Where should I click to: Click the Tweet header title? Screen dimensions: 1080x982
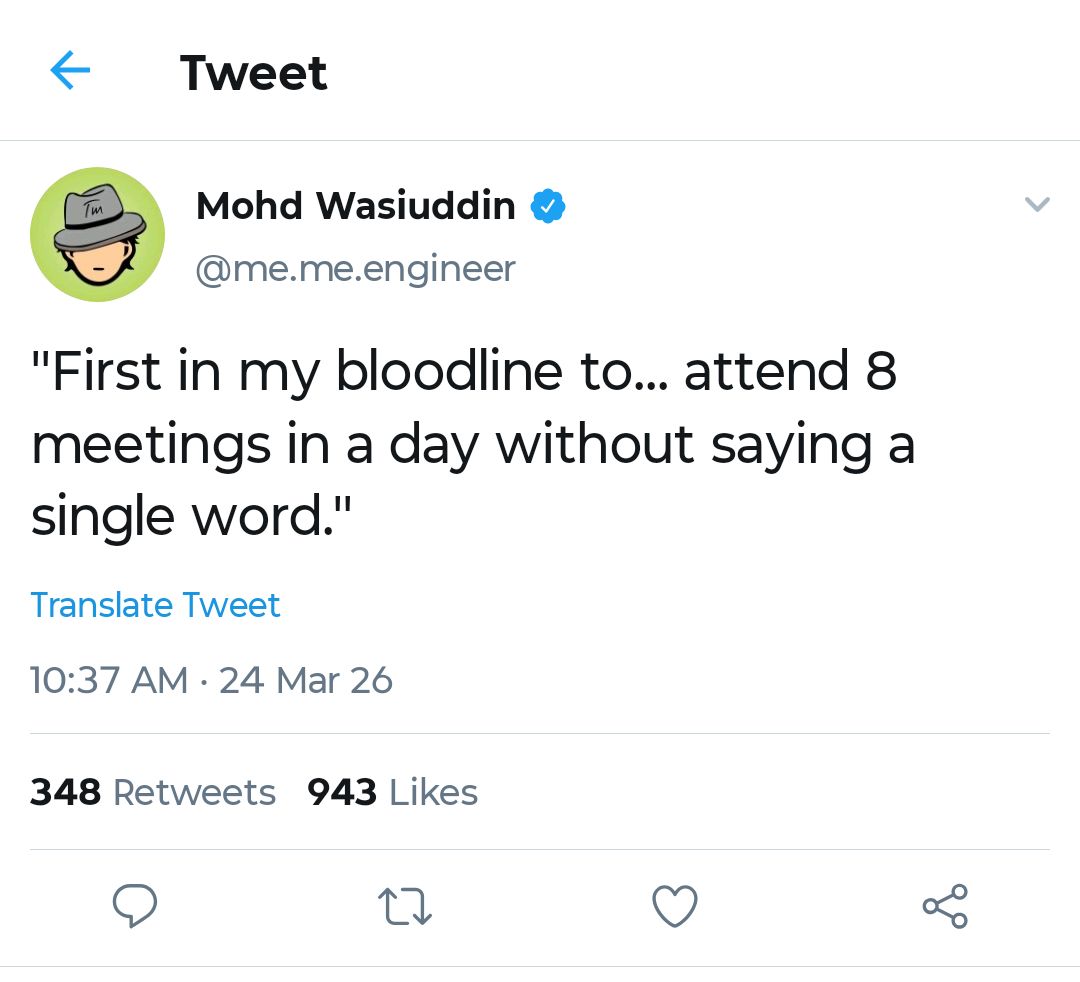pyautogui.click(x=253, y=73)
